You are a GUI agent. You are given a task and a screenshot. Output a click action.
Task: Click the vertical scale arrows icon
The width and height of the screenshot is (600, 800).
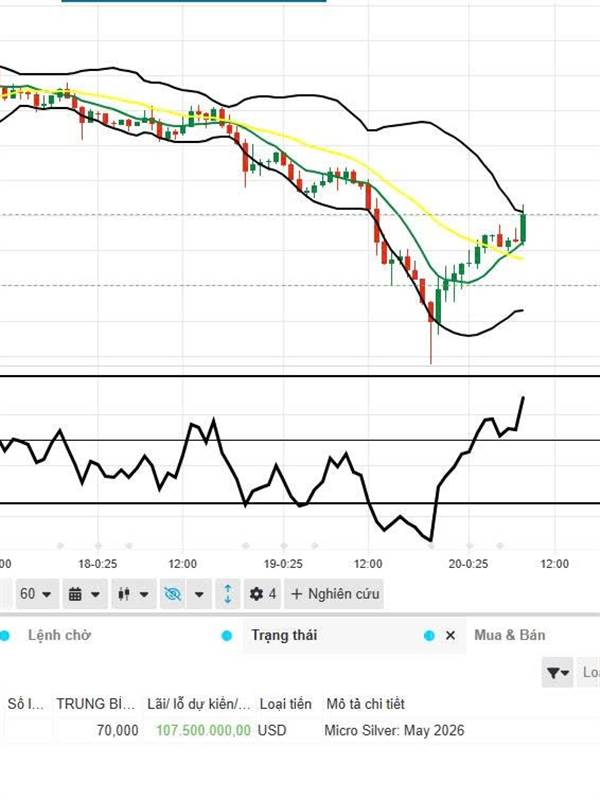(x=228, y=594)
